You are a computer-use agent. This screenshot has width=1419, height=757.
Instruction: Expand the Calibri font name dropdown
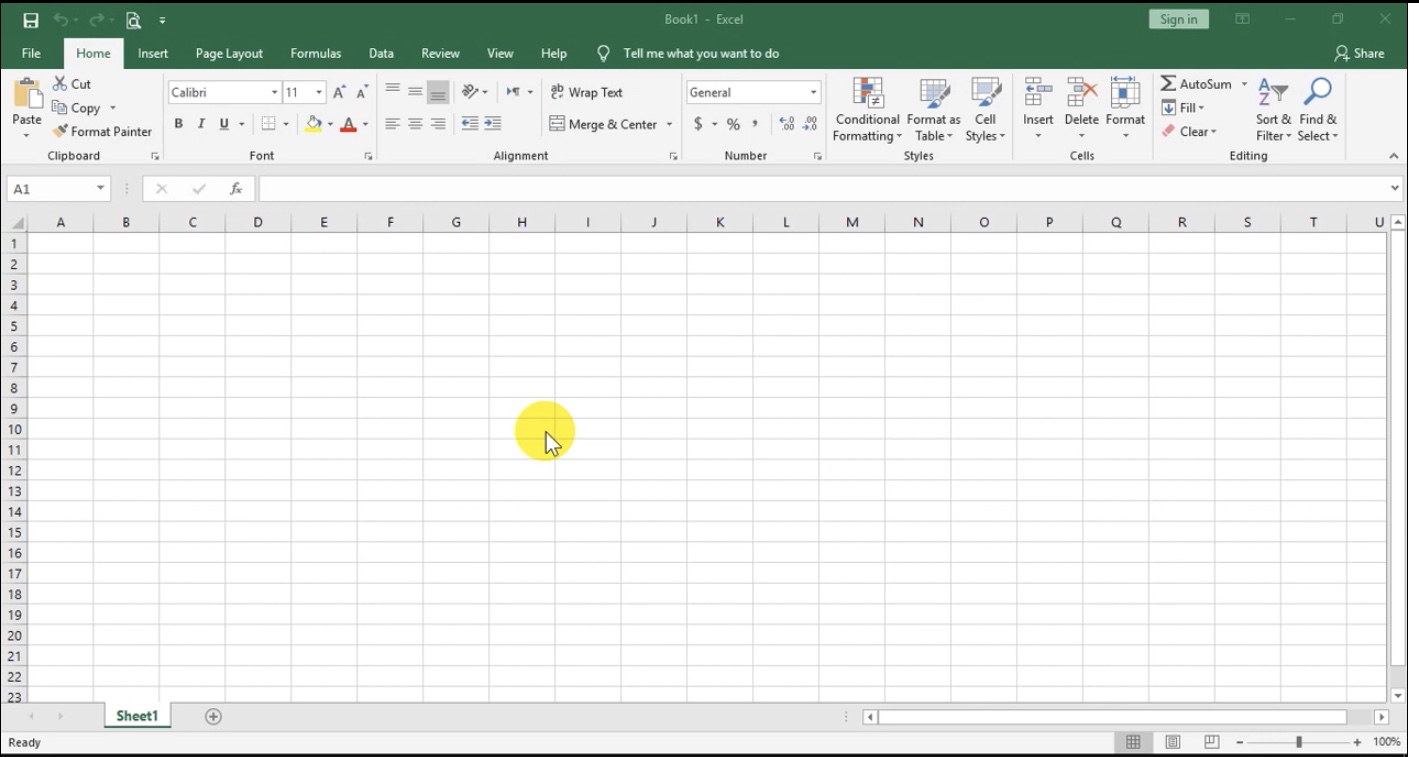click(x=274, y=92)
